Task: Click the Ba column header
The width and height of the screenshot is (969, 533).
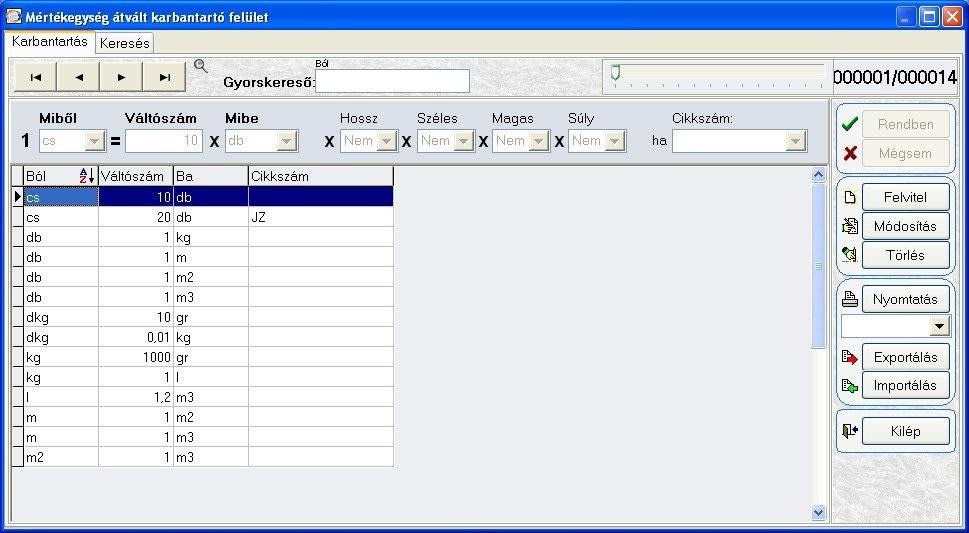Action: point(211,176)
